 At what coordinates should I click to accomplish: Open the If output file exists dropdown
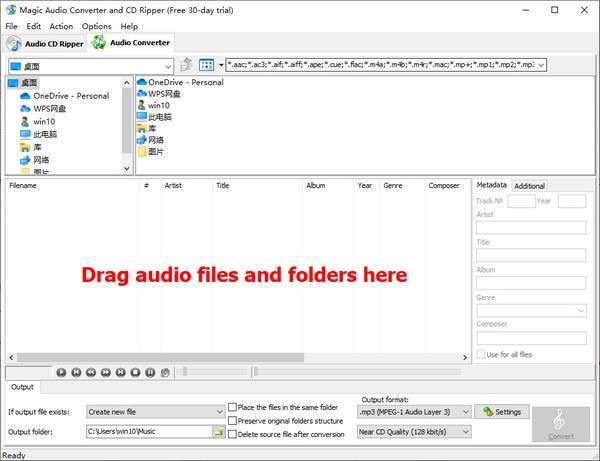tap(155, 411)
